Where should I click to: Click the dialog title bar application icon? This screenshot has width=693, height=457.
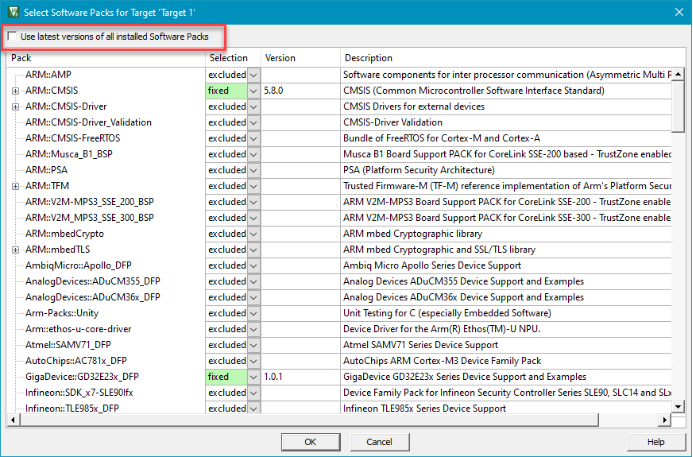click(x=12, y=11)
